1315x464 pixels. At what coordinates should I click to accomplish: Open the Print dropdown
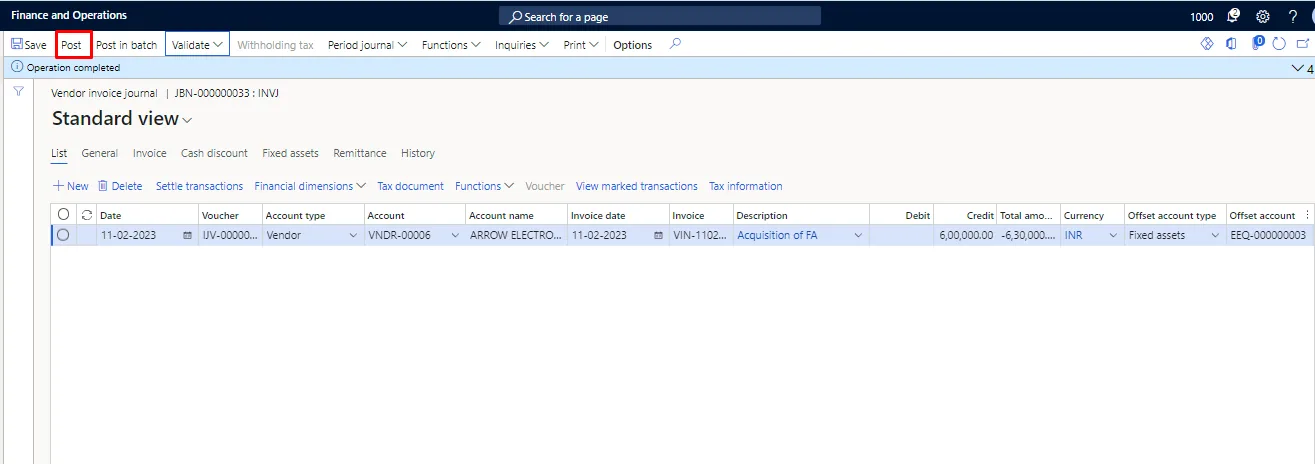click(580, 45)
